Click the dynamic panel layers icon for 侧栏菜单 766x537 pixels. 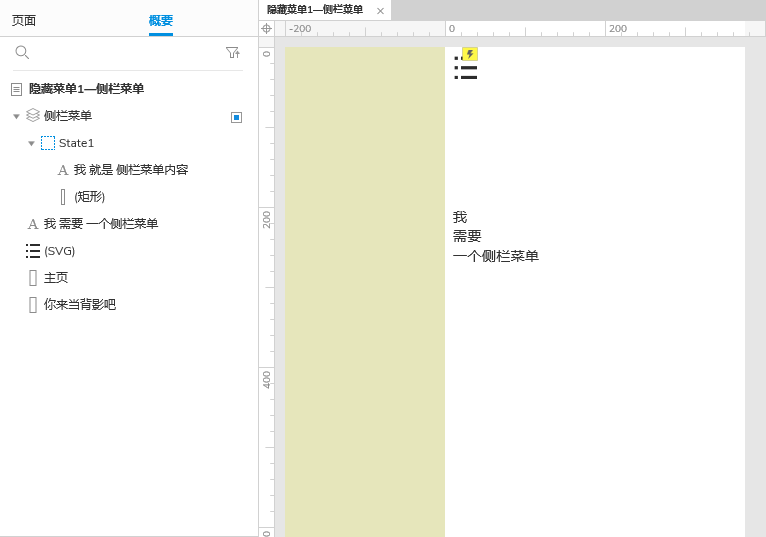tap(33, 115)
